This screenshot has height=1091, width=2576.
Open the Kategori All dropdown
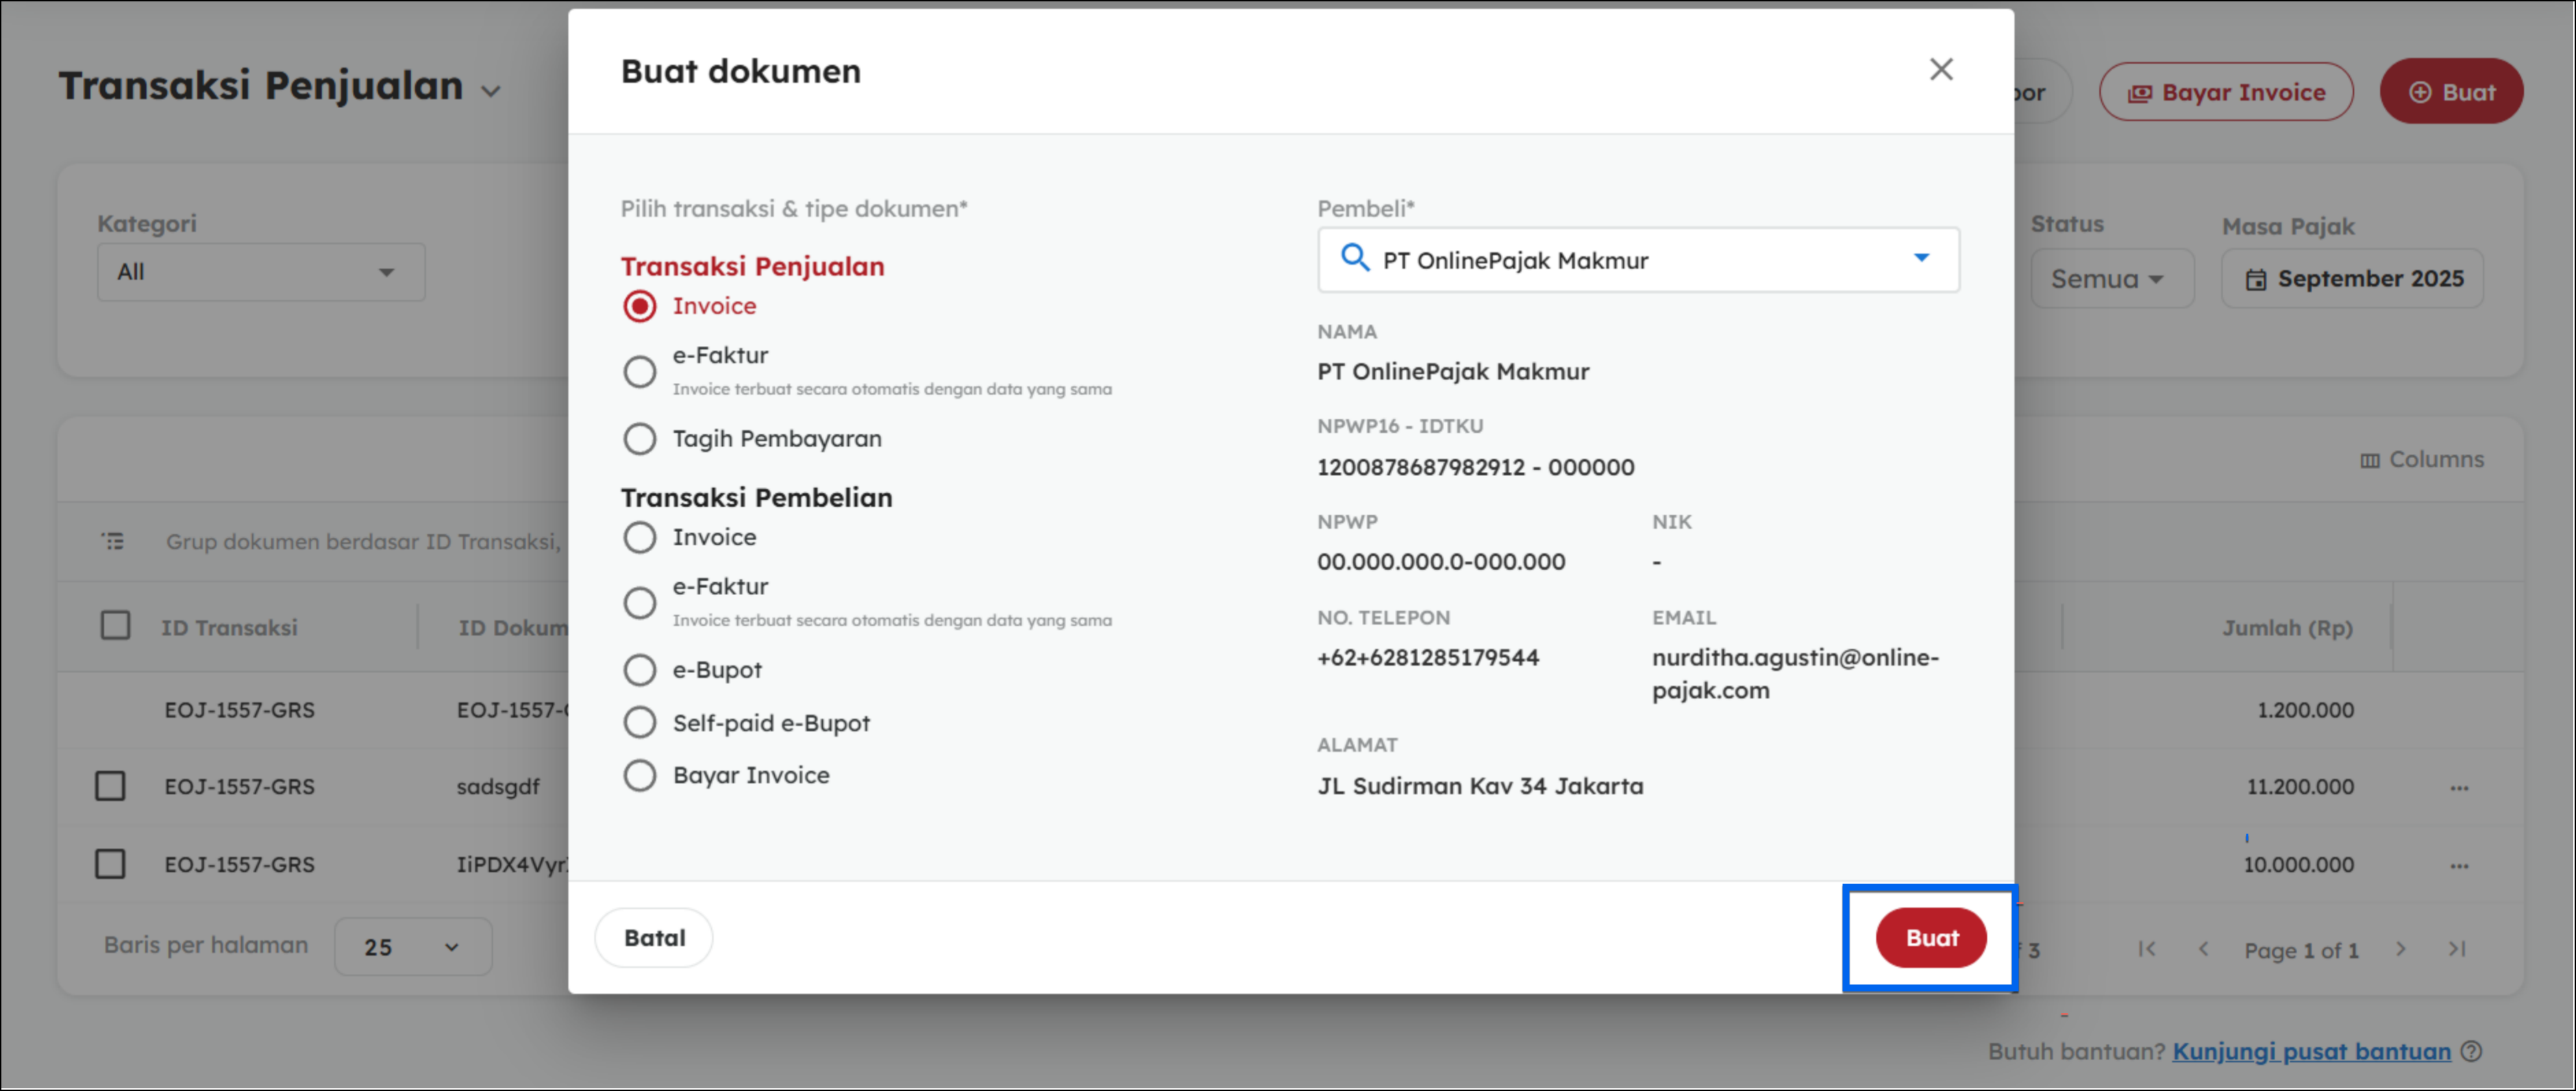[260, 272]
